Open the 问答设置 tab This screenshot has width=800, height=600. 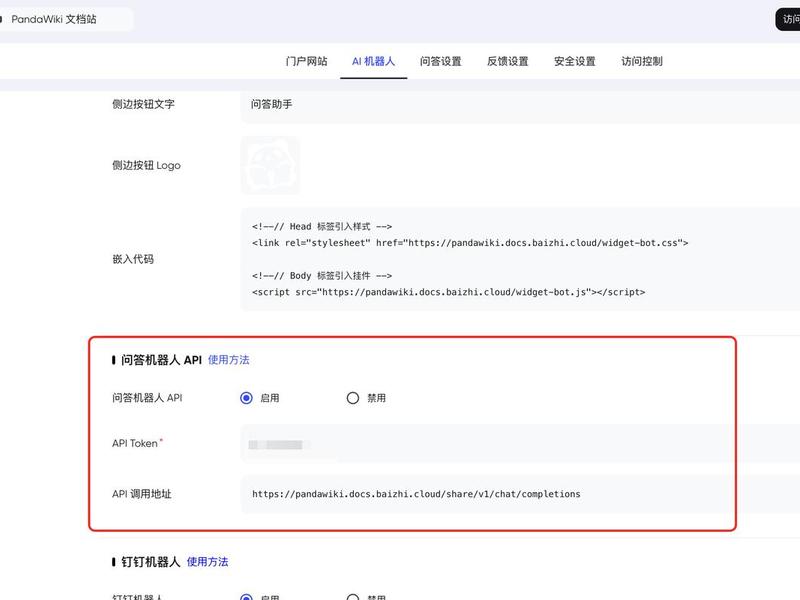click(440, 61)
